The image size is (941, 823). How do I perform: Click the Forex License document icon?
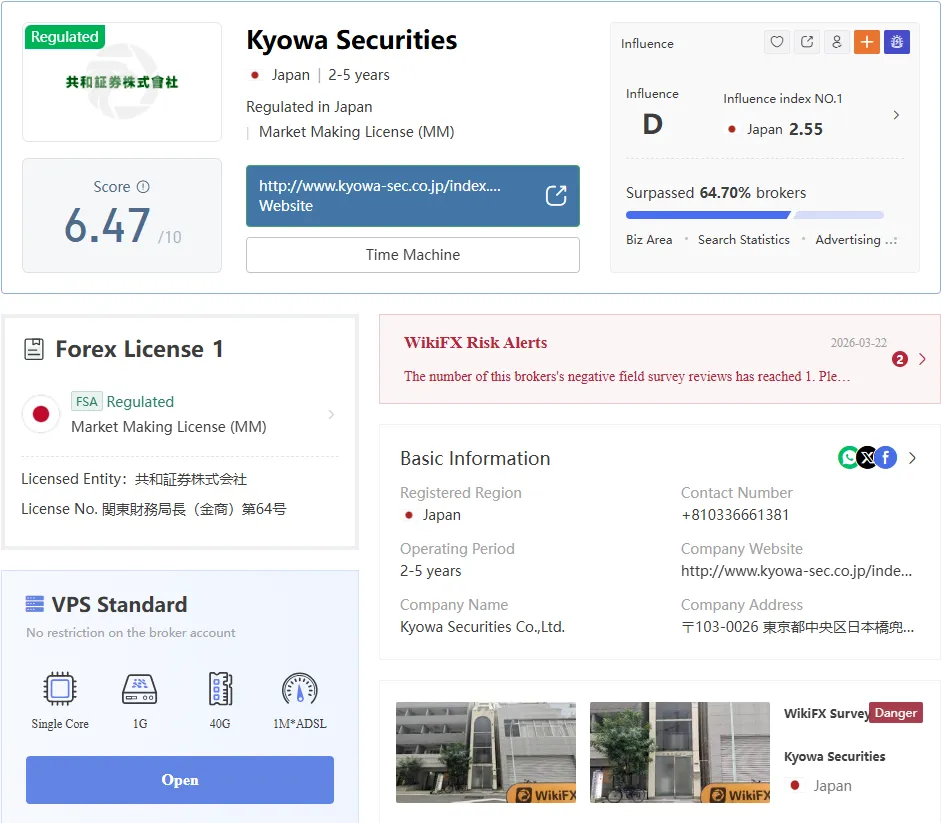point(34,349)
